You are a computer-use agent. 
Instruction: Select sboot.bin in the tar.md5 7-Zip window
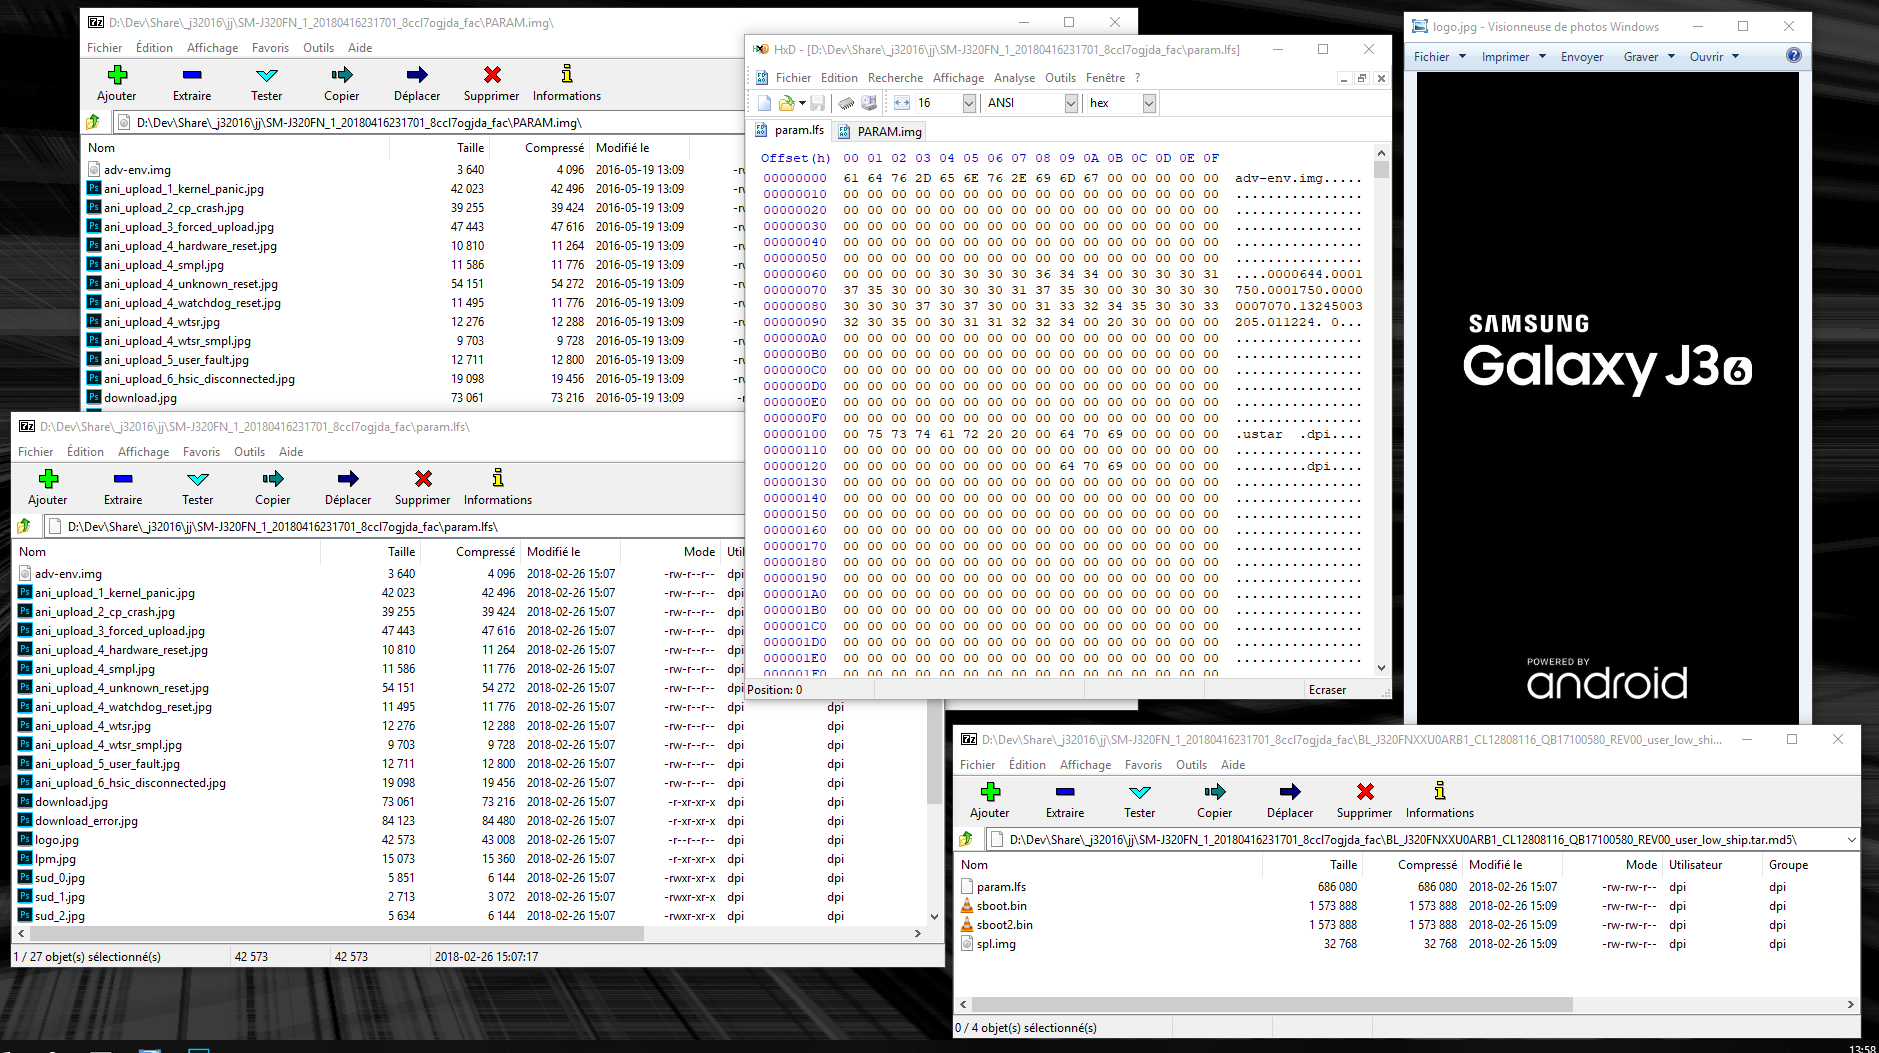click(x=1001, y=906)
